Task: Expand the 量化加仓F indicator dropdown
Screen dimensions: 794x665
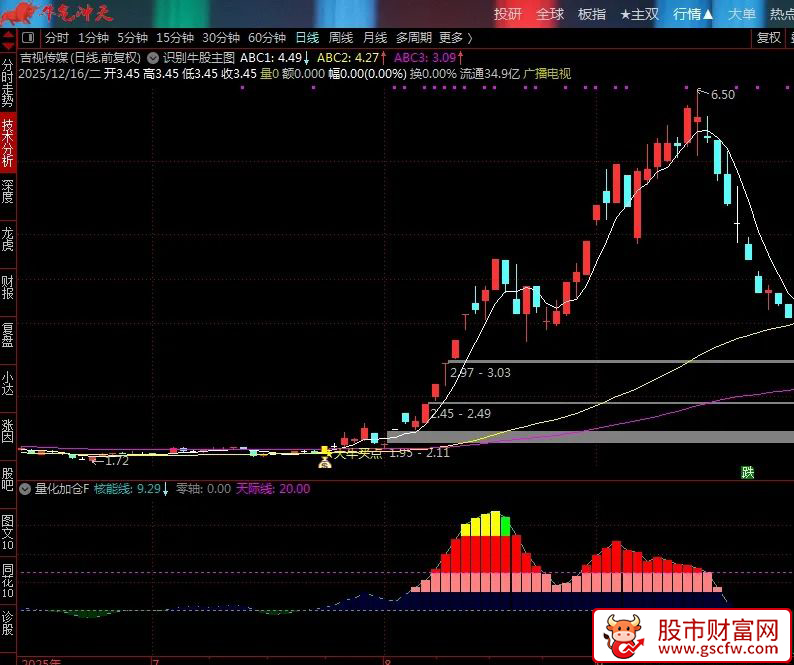Action: click(25, 489)
